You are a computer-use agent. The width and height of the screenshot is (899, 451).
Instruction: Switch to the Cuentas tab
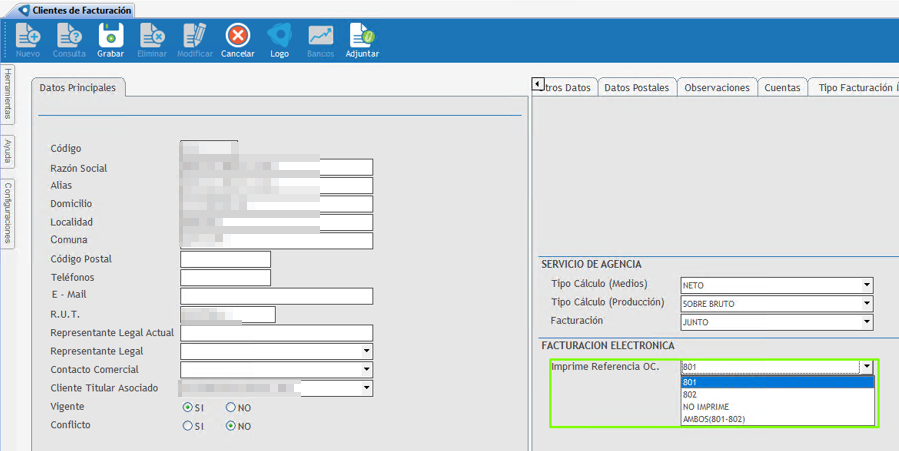[782, 88]
